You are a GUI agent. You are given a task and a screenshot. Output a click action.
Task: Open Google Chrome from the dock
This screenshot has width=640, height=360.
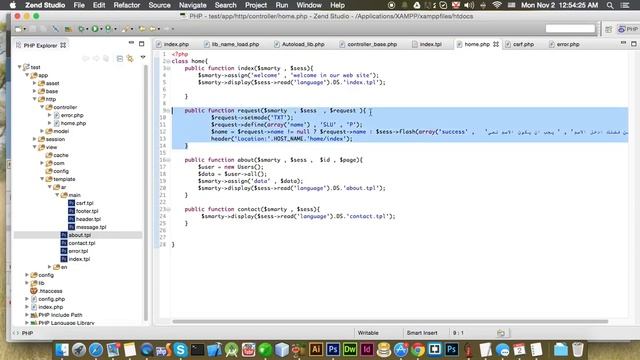[x=418, y=350]
